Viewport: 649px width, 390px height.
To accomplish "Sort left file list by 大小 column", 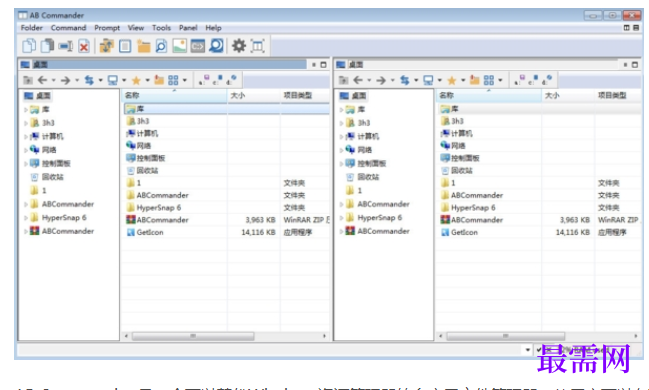I will point(253,95).
